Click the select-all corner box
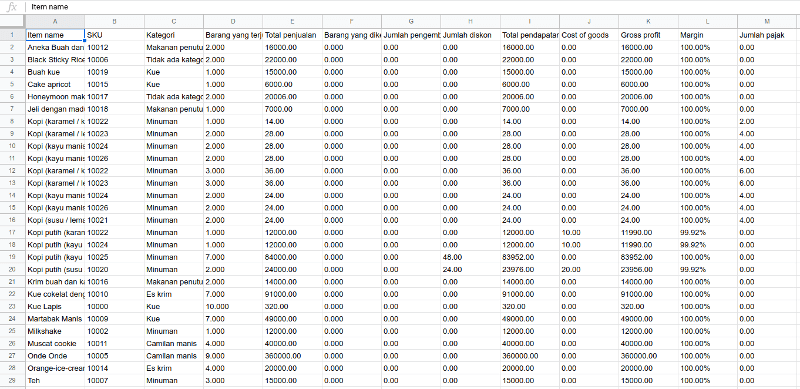The height and width of the screenshot is (389, 800). click(x=12, y=21)
